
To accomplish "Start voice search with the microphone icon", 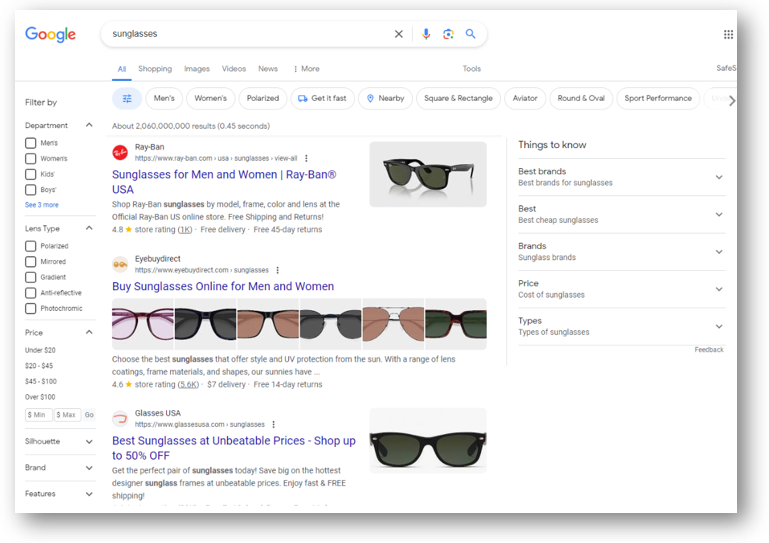I will pos(426,34).
